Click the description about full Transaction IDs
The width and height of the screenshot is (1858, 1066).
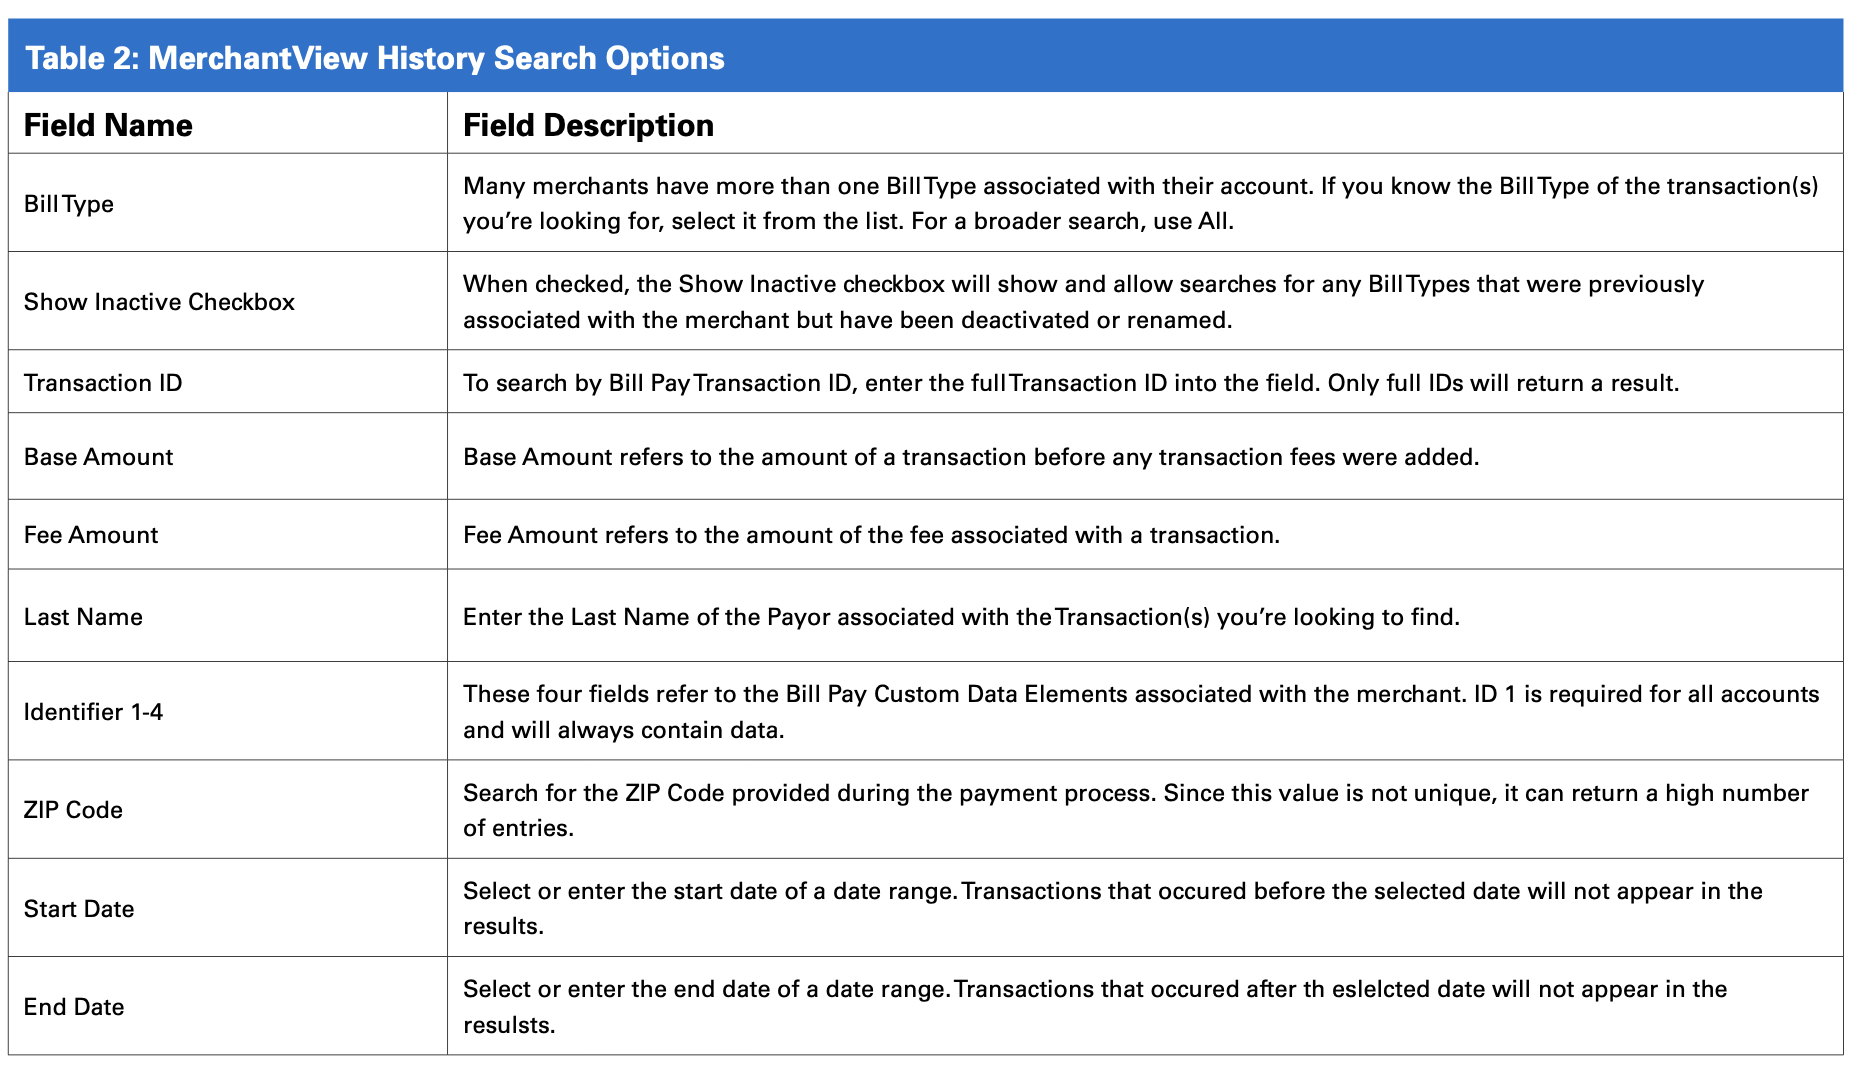click(1070, 383)
